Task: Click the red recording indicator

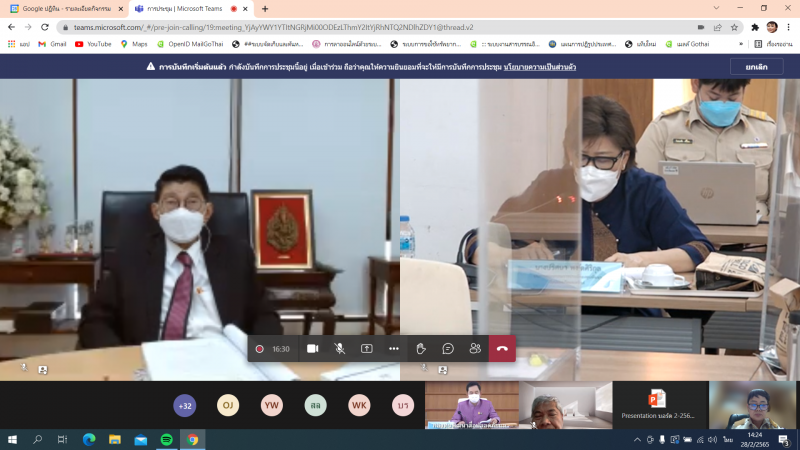Action: [259, 349]
